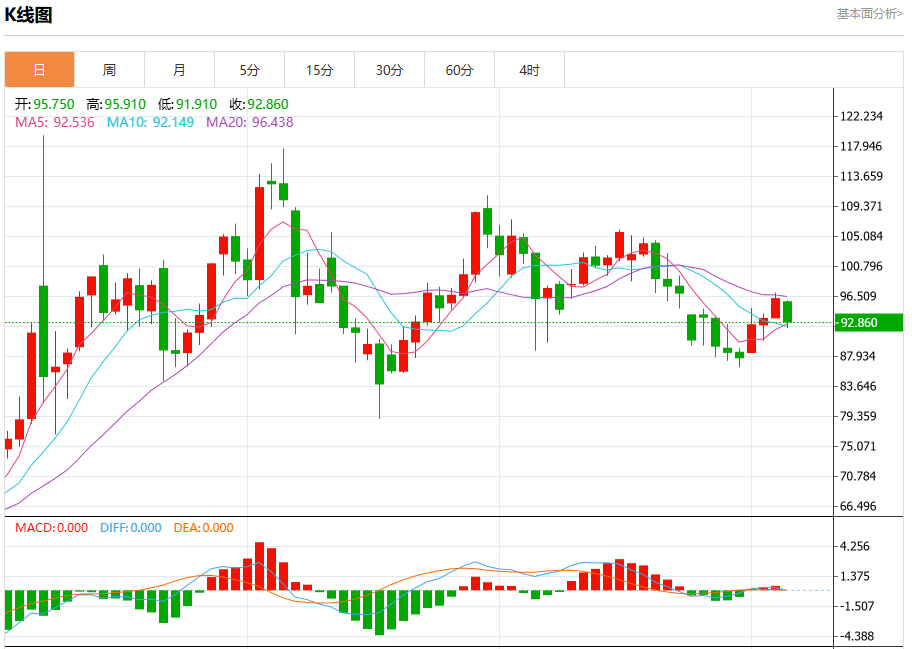Select the 日 daily chart tab

coord(40,70)
